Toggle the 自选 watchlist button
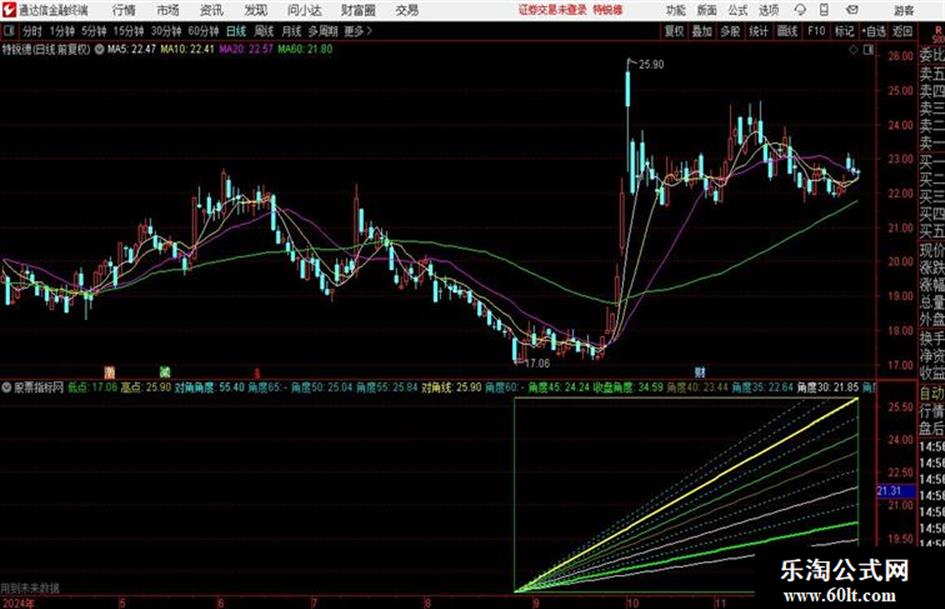The width and height of the screenshot is (945, 609). tap(874, 31)
